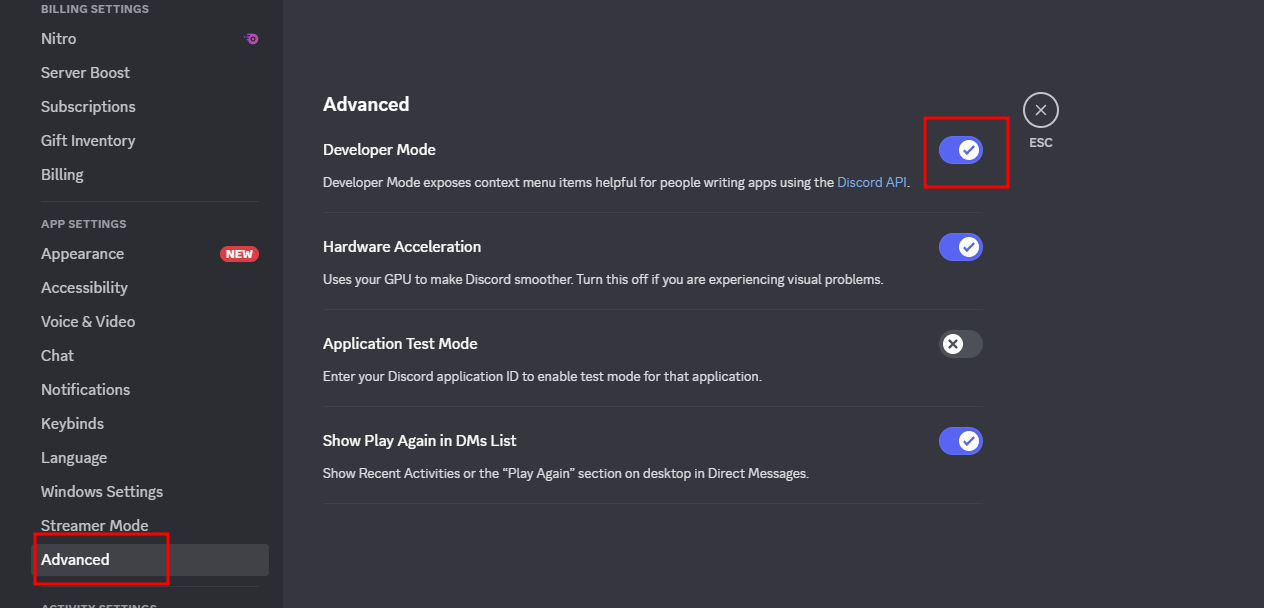The width and height of the screenshot is (1264, 608).
Task: Click the Developer Mode label
Action: (x=379, y=150)
